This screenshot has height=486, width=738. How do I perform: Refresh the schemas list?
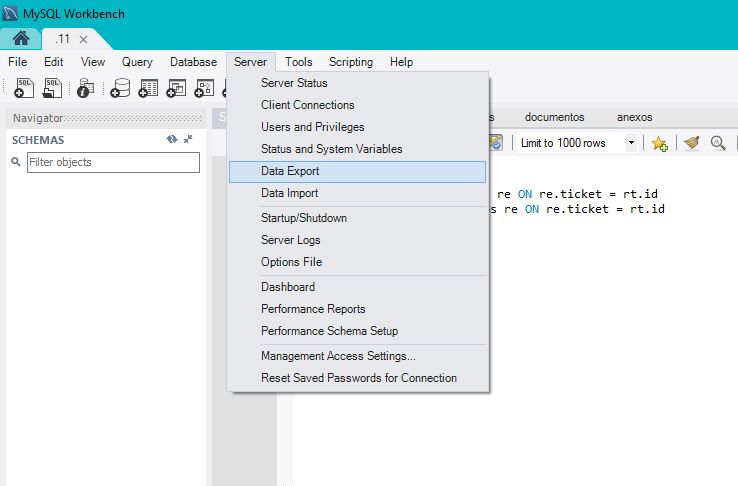point(172,139)
